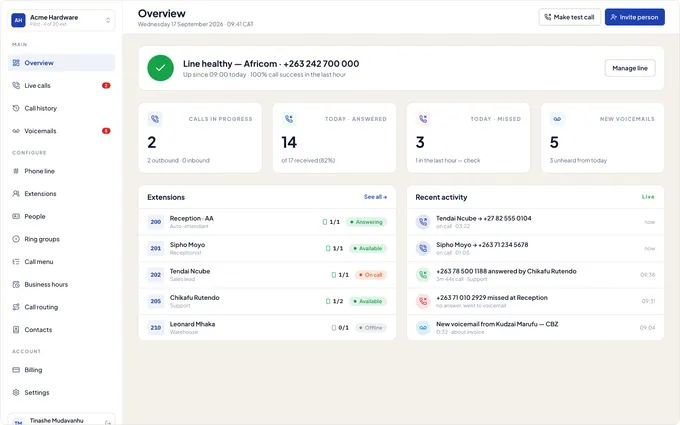Screen dimensions: 680x425
Task: Go to Live calls page
Action: tap(61, 85)
